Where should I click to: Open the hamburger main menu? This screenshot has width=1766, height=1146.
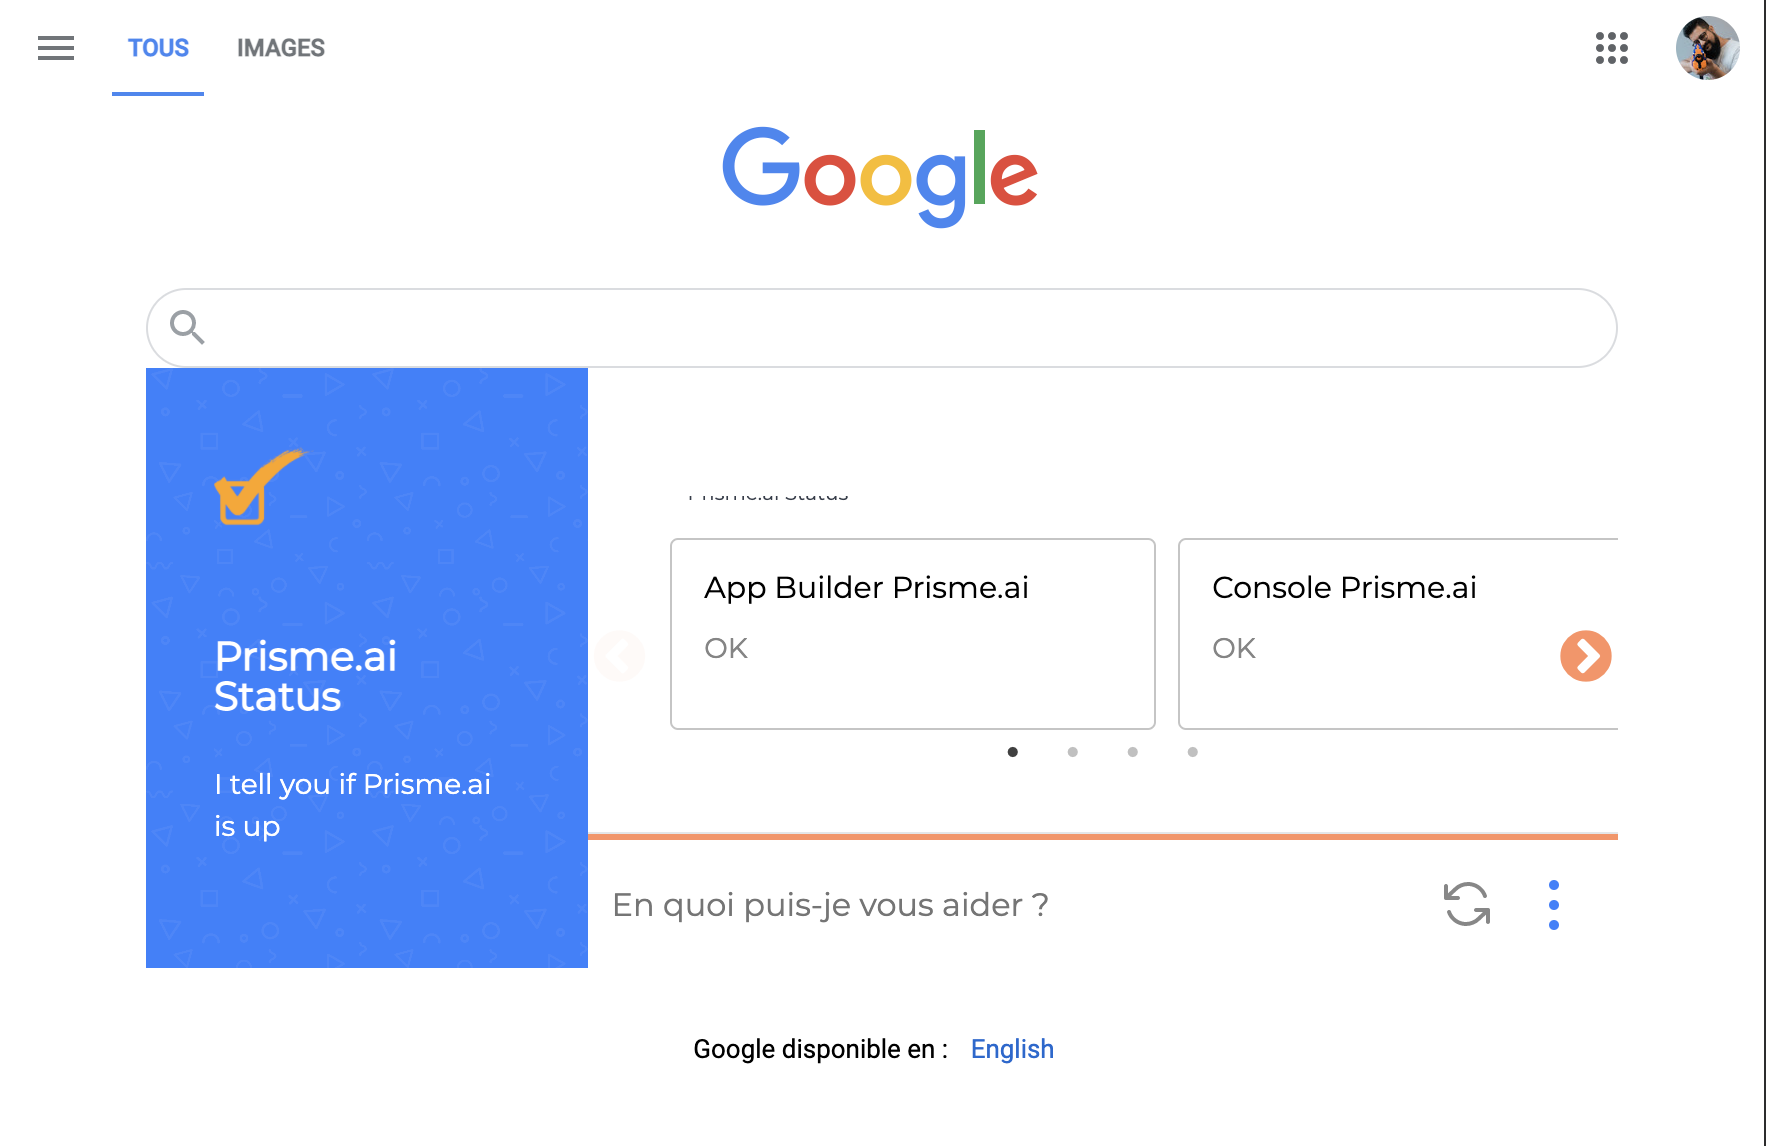tap(56, 48)
